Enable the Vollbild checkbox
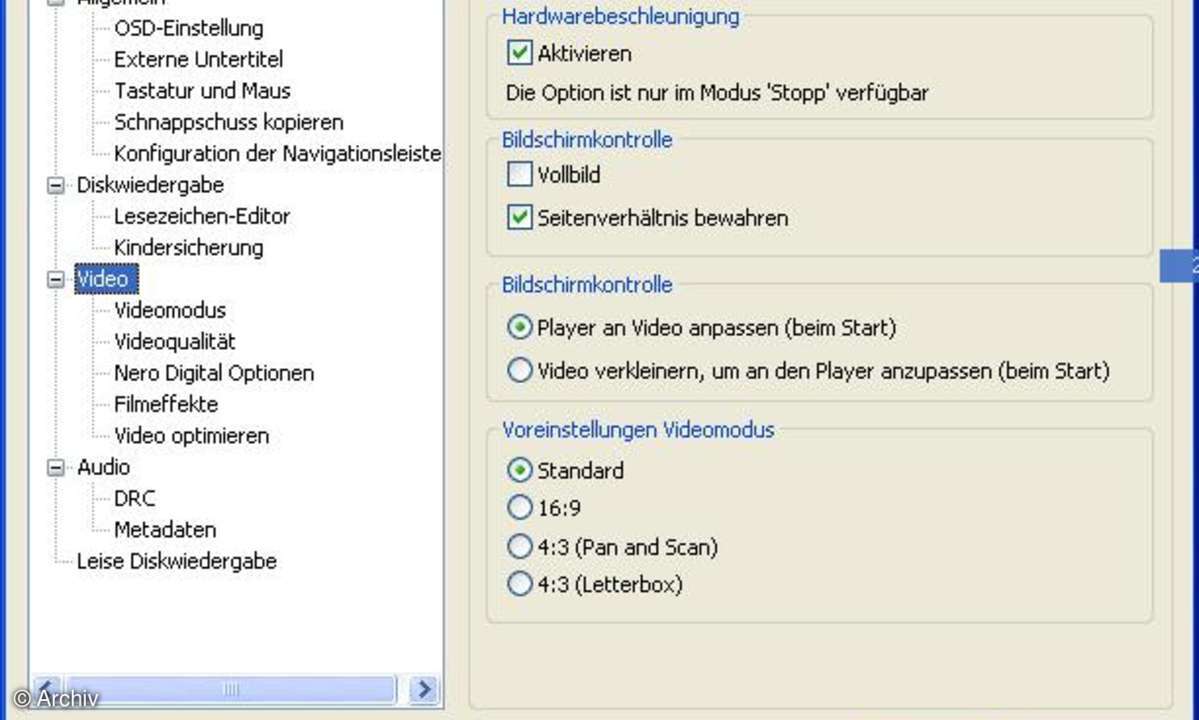Image resolution: width=1199 pixels, height=720 pixels. (x=520, y=174)
